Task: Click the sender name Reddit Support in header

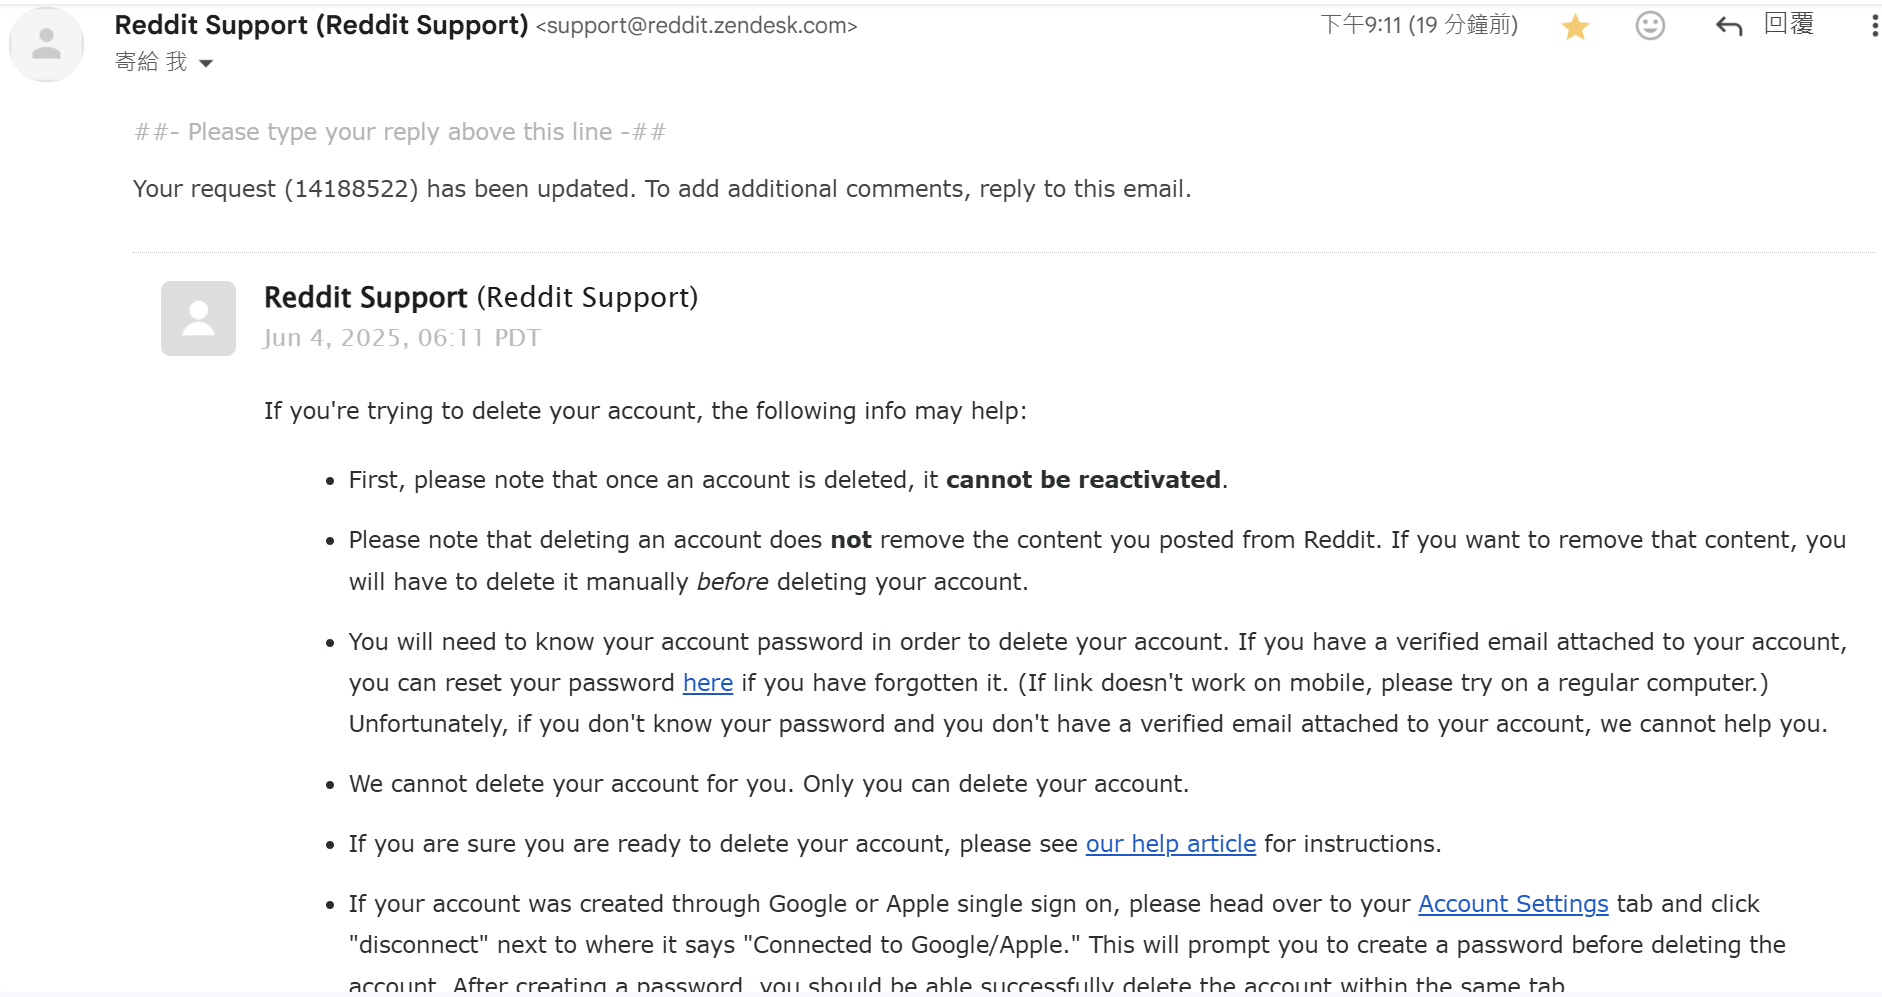Action: tap(321, 25)
